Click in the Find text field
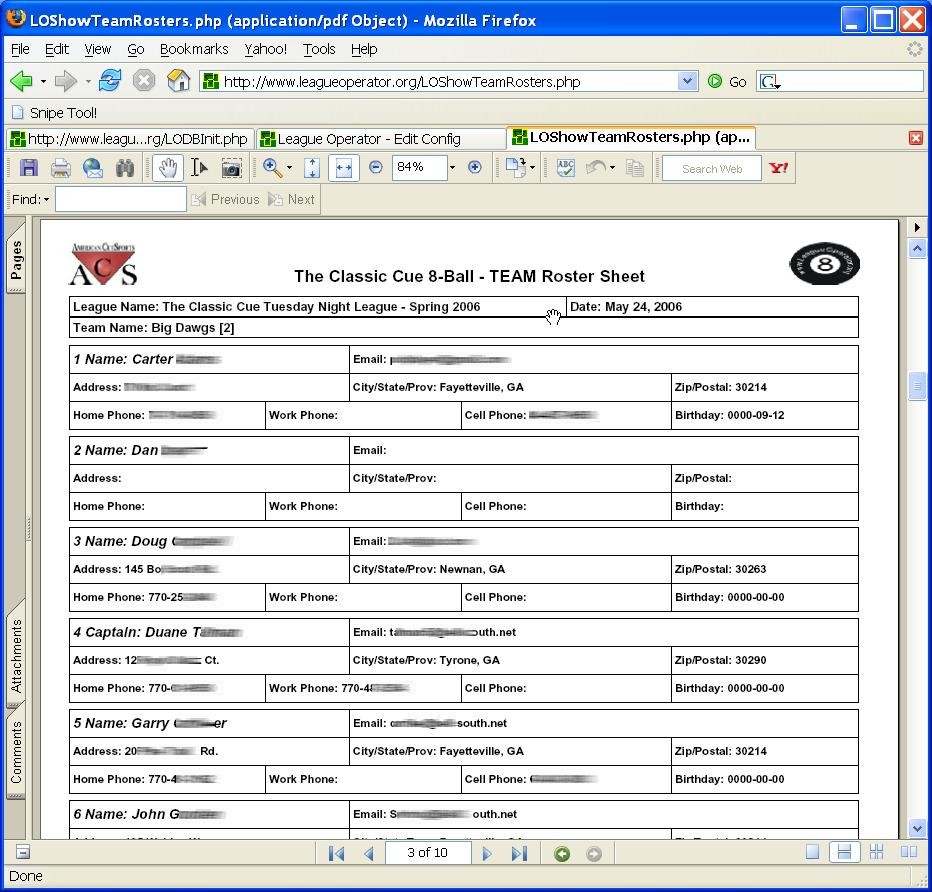Screen dimensions: 932x892 coord(120,200)
